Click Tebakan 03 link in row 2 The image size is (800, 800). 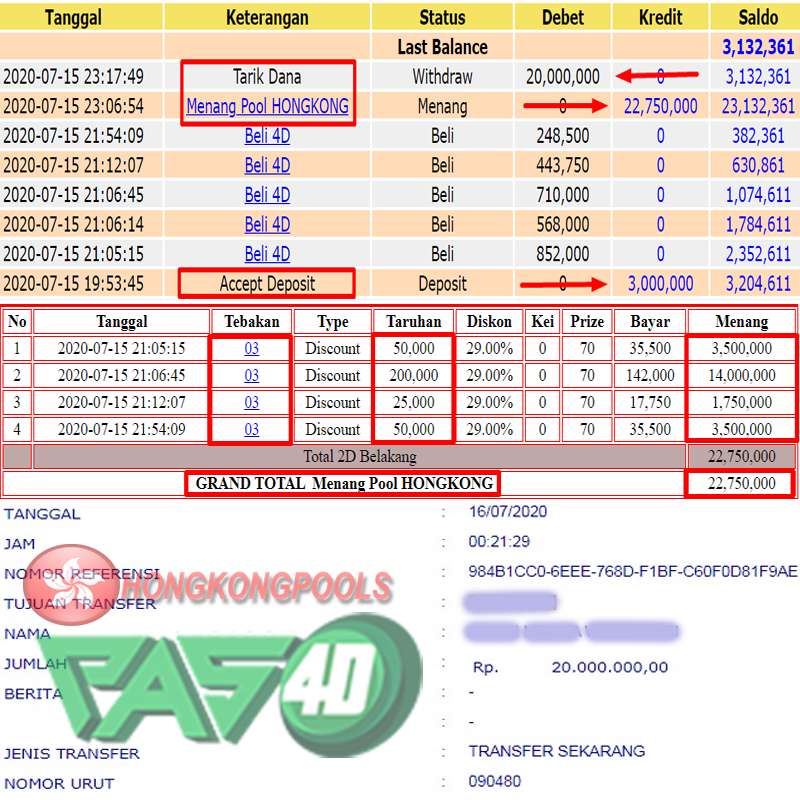tap(252, 376)
